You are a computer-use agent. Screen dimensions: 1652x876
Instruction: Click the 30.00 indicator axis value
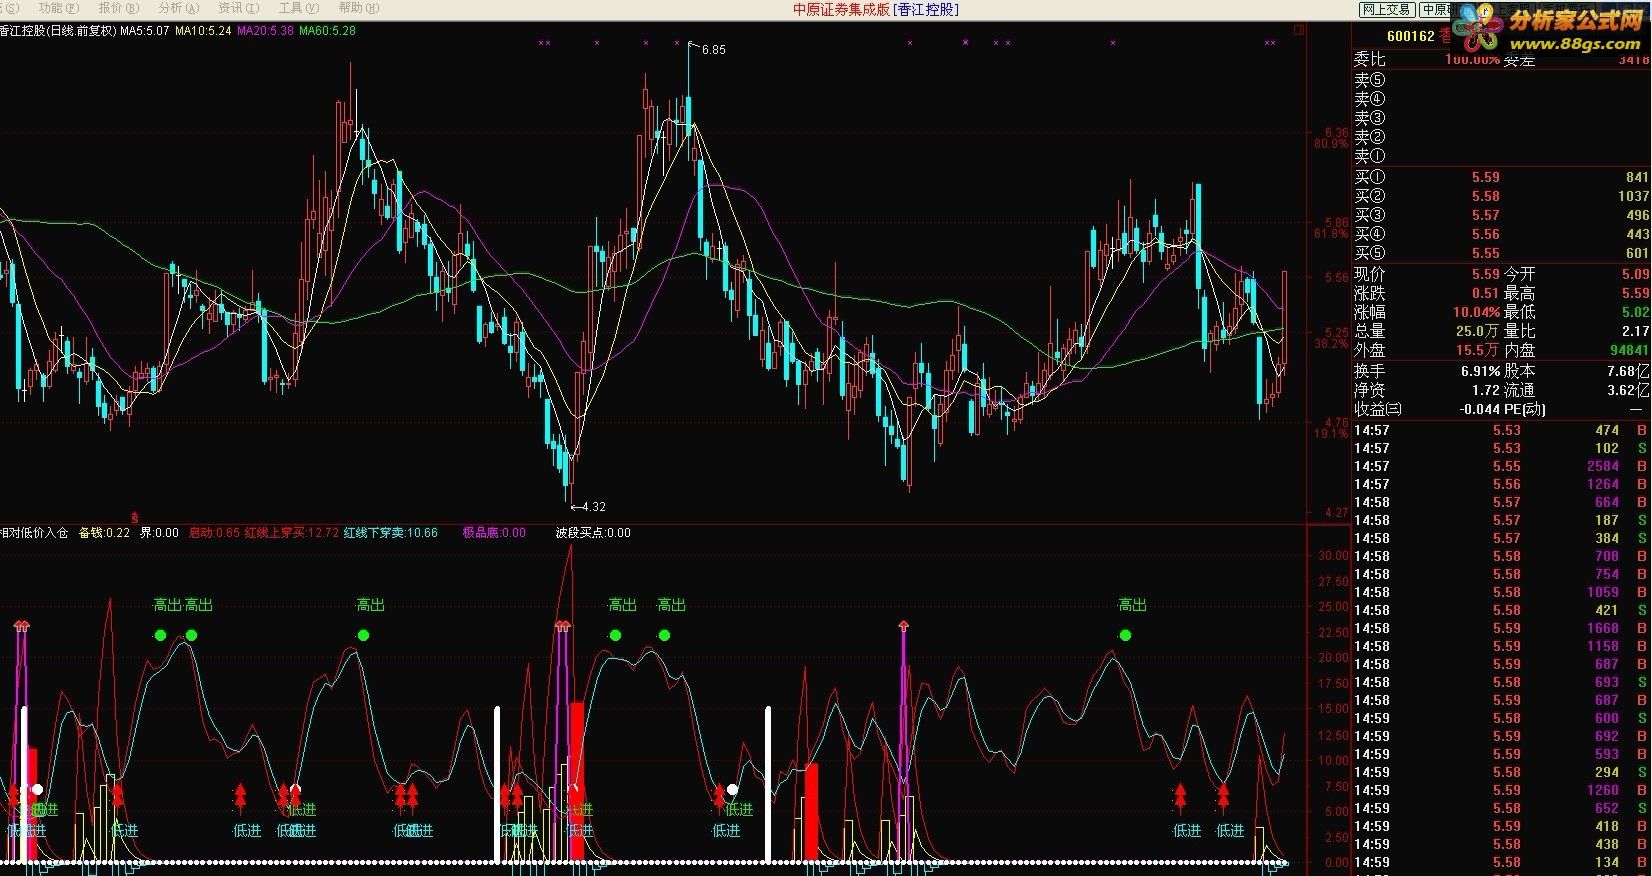tap(1333, 555)
